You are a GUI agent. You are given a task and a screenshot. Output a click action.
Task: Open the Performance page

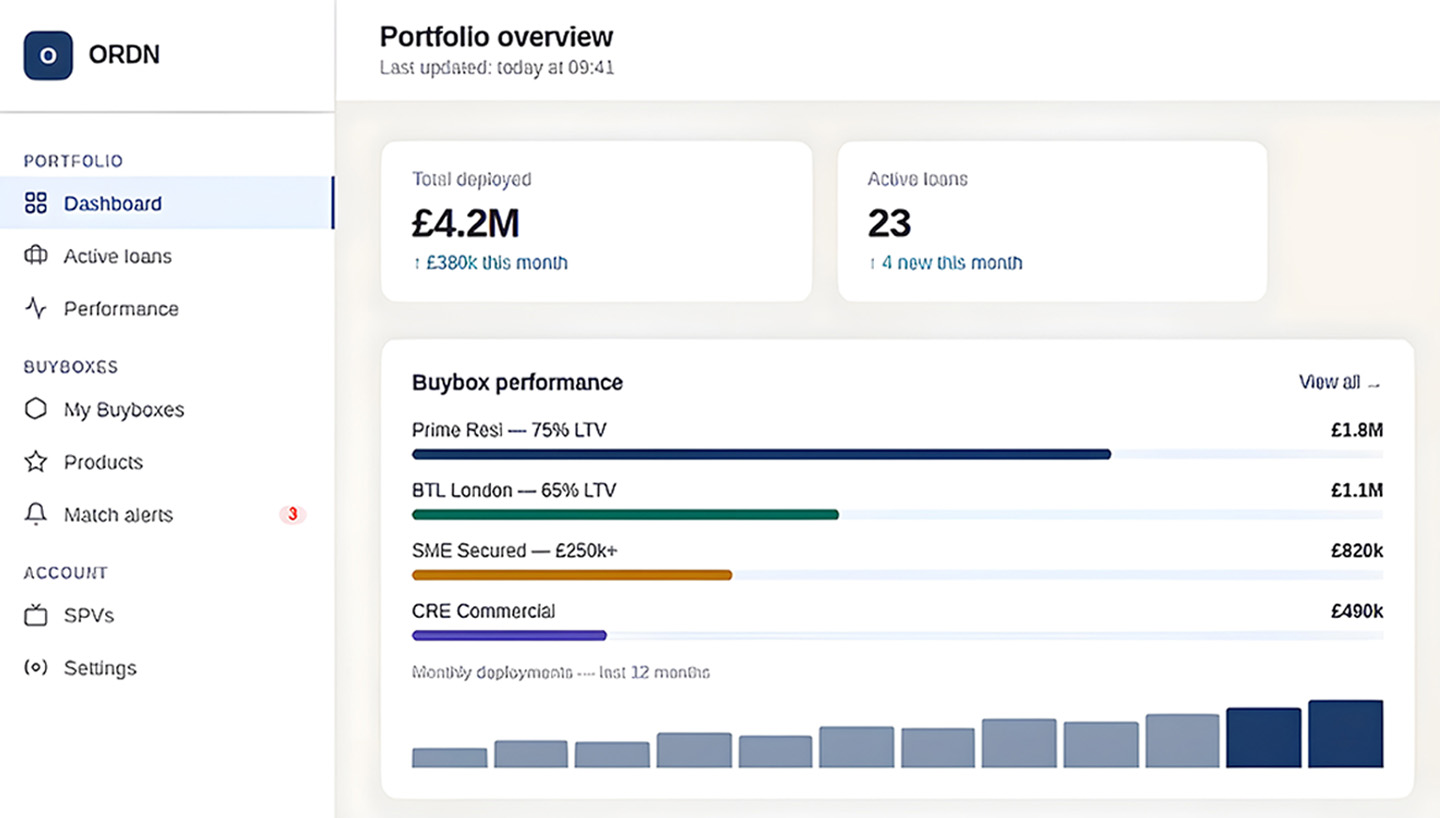coord(167,308)
